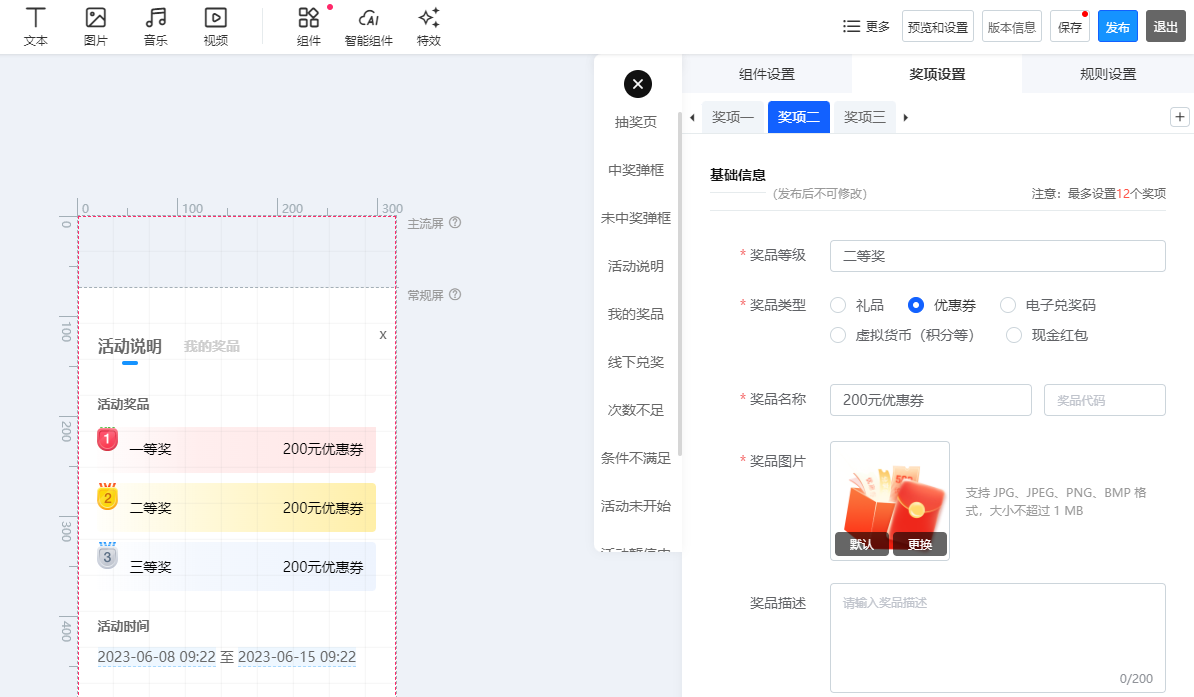Screen dimensions: 1194x697
Task: Select the 礼品 prize type radio button
Action: pyautogui.click(x=838, y=305)
